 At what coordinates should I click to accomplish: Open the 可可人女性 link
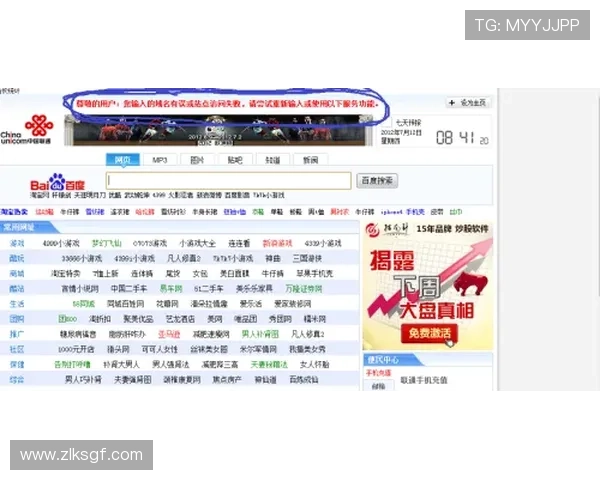tap(160, 349)
